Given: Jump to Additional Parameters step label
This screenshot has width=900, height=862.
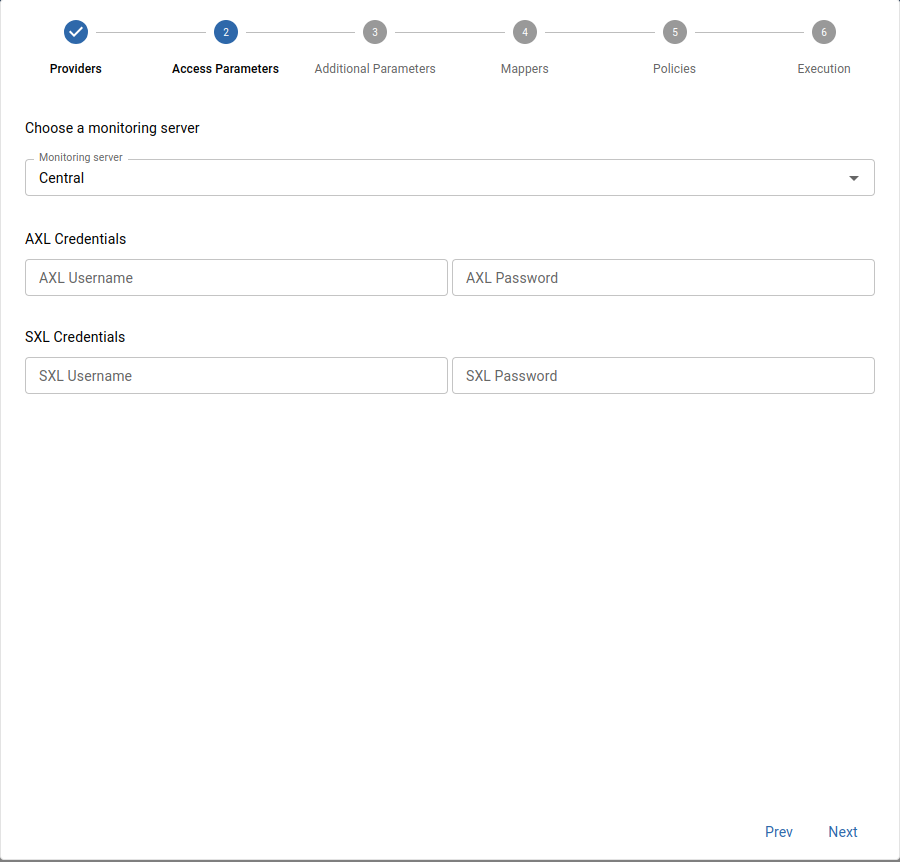Looking at the screenshot, I should pos(375,69).
